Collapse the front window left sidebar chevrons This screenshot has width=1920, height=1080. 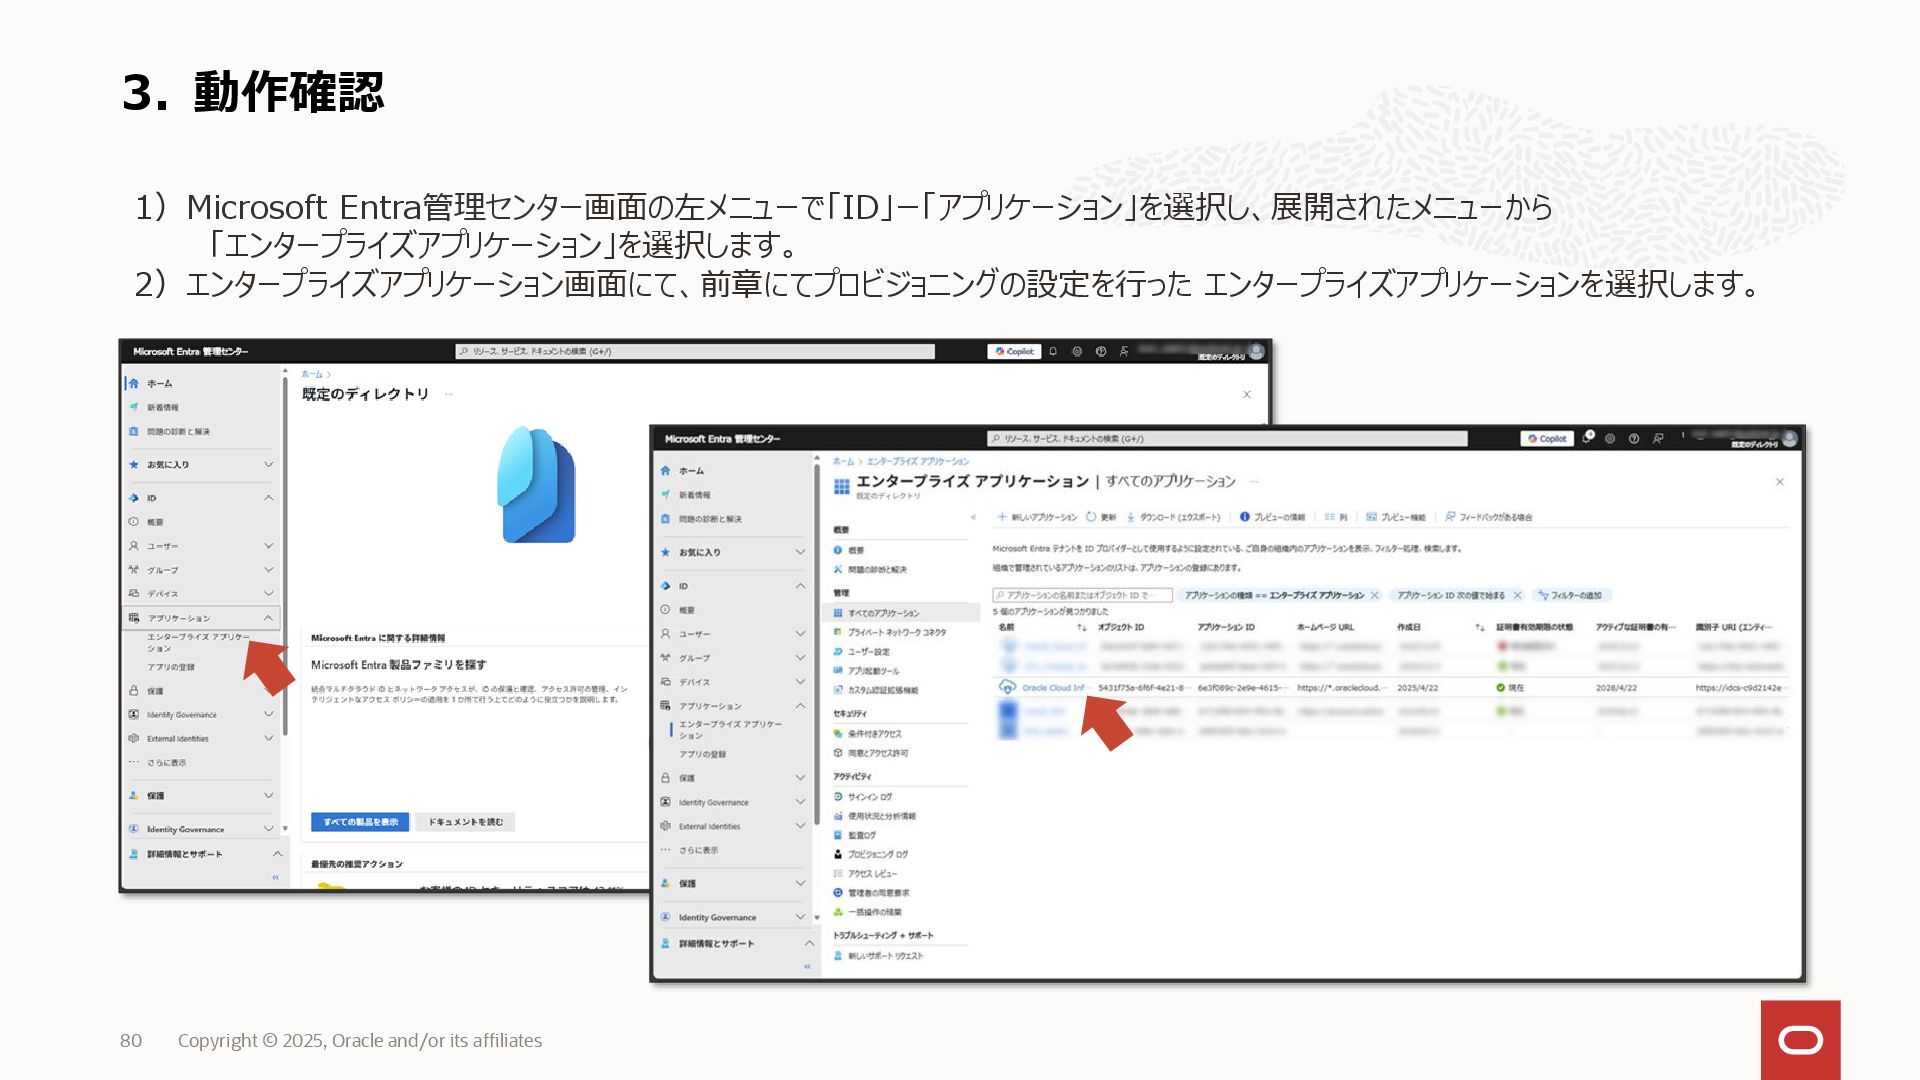click(807, 967)
